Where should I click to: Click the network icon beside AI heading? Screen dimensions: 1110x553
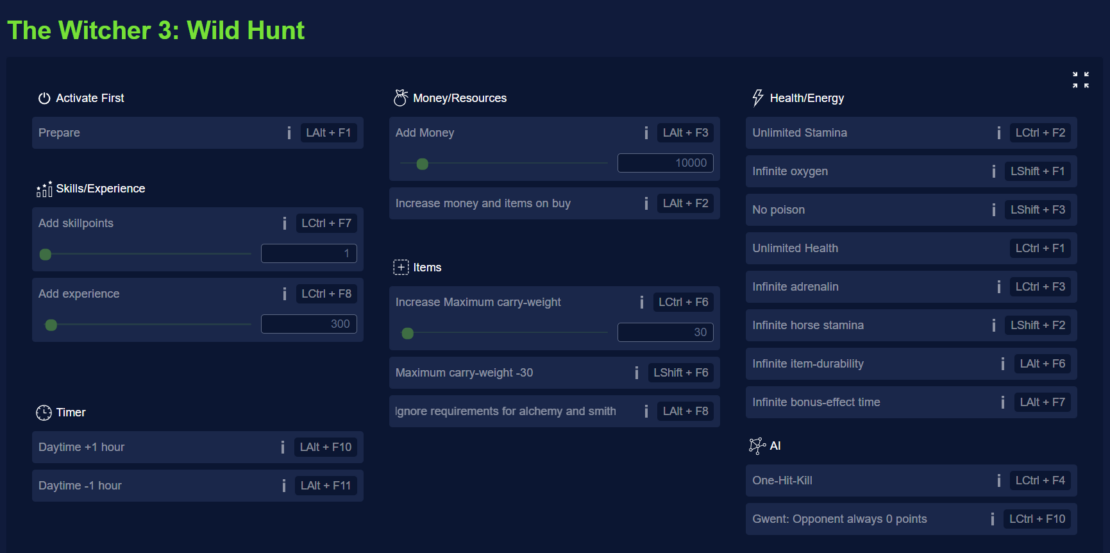tap(757, 446)
